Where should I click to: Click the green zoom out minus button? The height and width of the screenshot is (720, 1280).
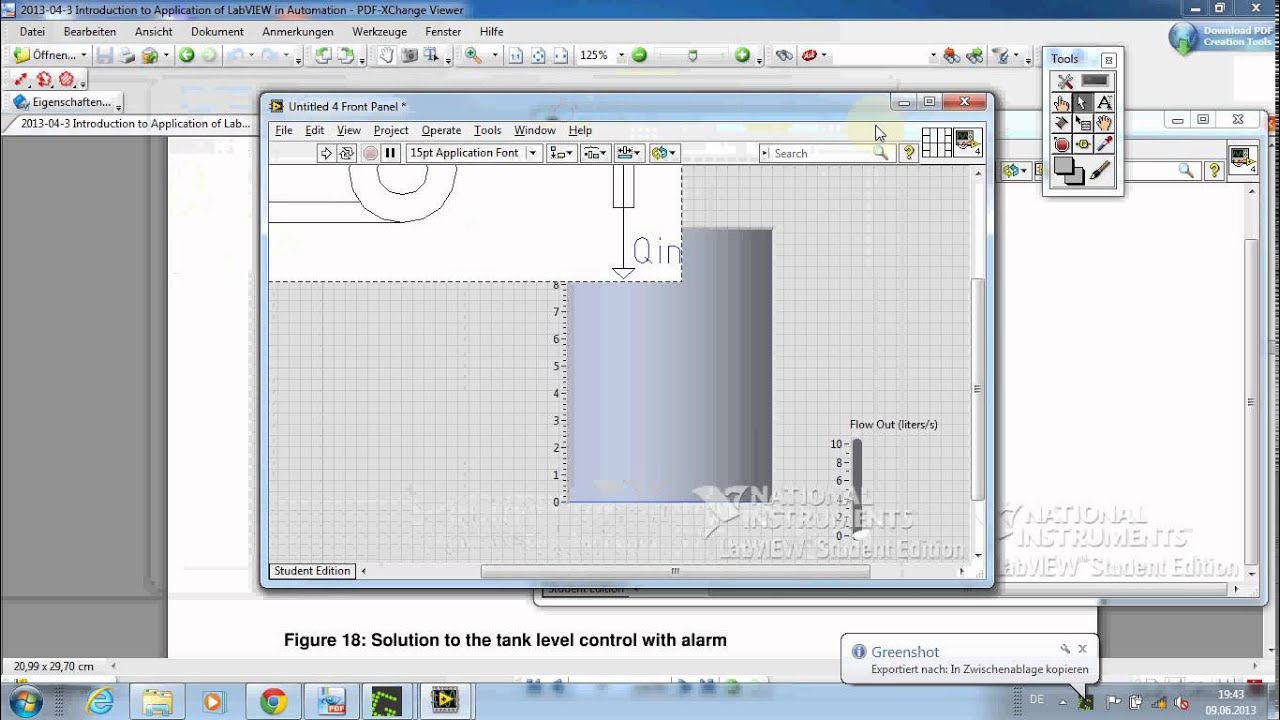(x=639, y=56)
